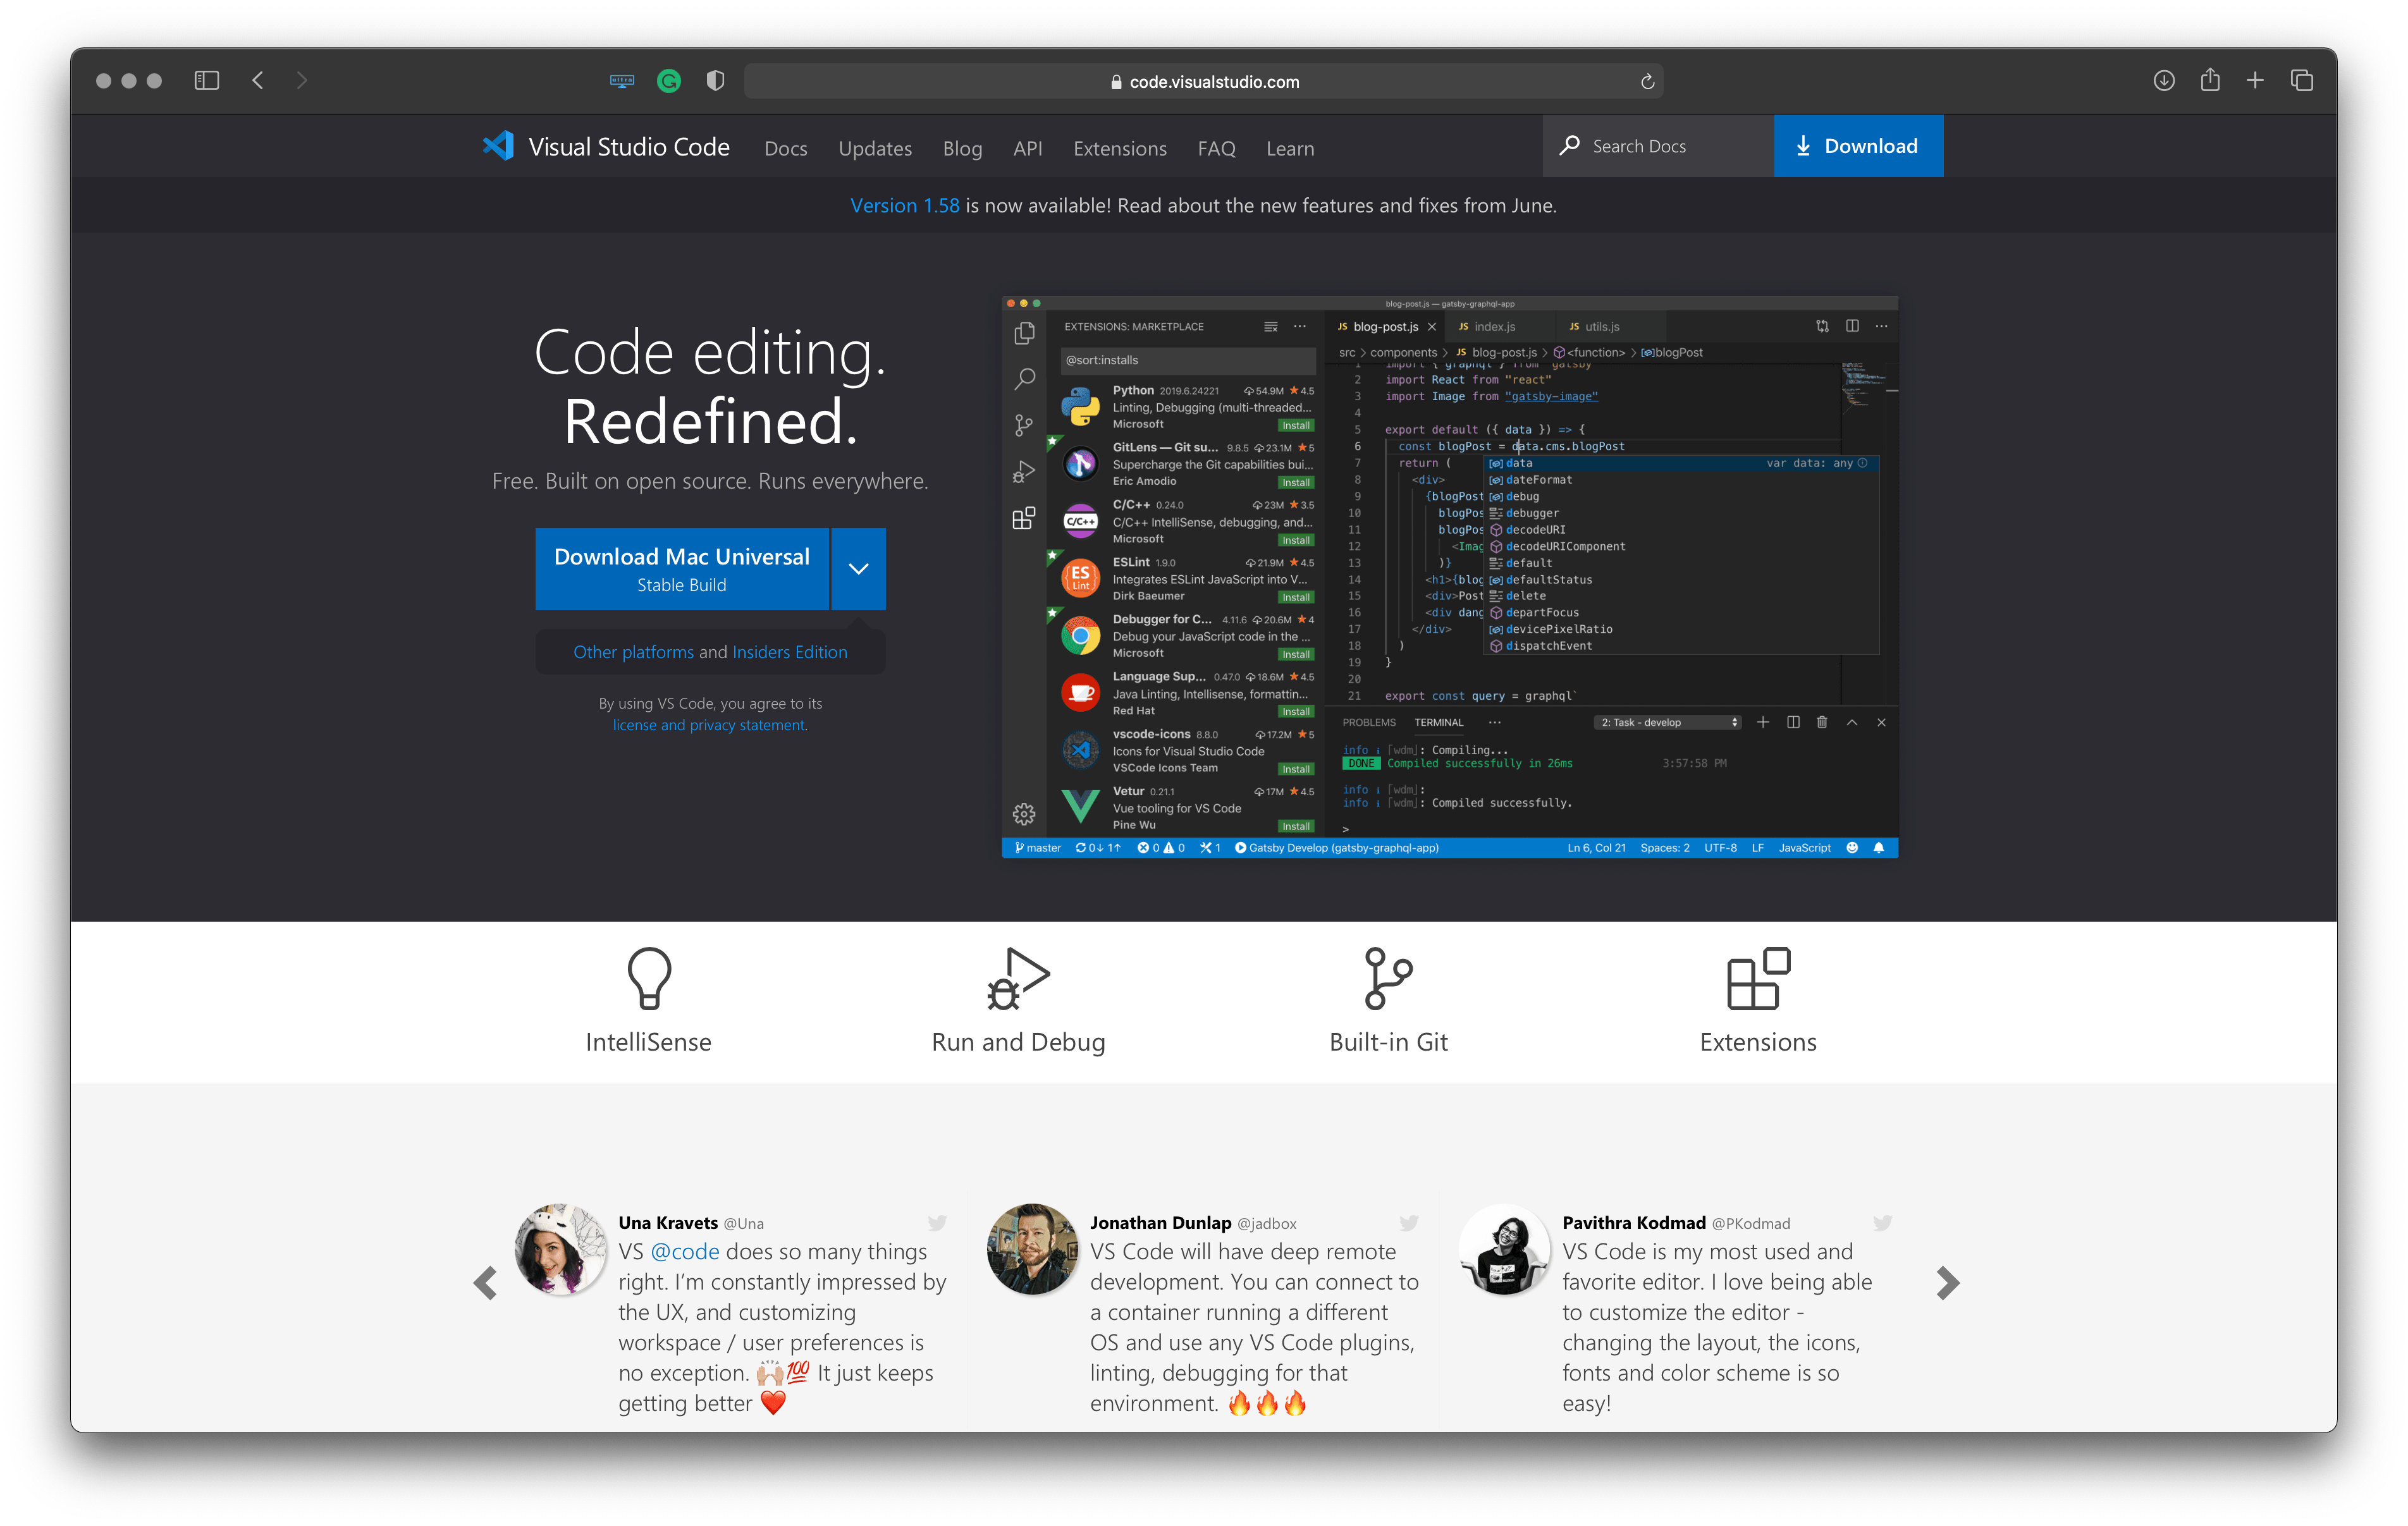Viewport: 2408px width, 1526px height.
Task: Show next testimonials with right arrow
Action: pyautogui.click(x=1947, y=1283)
